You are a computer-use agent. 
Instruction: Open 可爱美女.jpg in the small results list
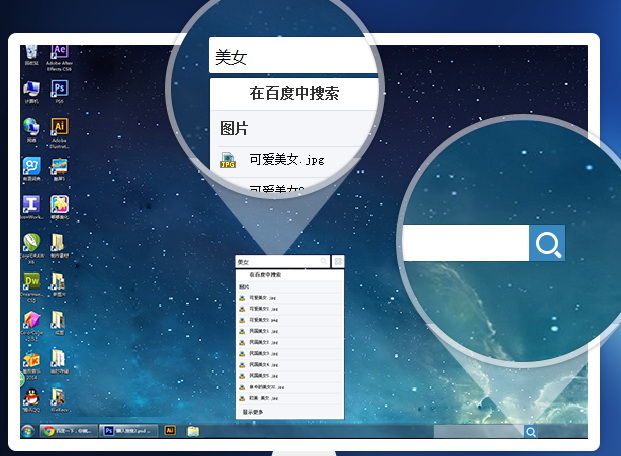pos(290,298)
